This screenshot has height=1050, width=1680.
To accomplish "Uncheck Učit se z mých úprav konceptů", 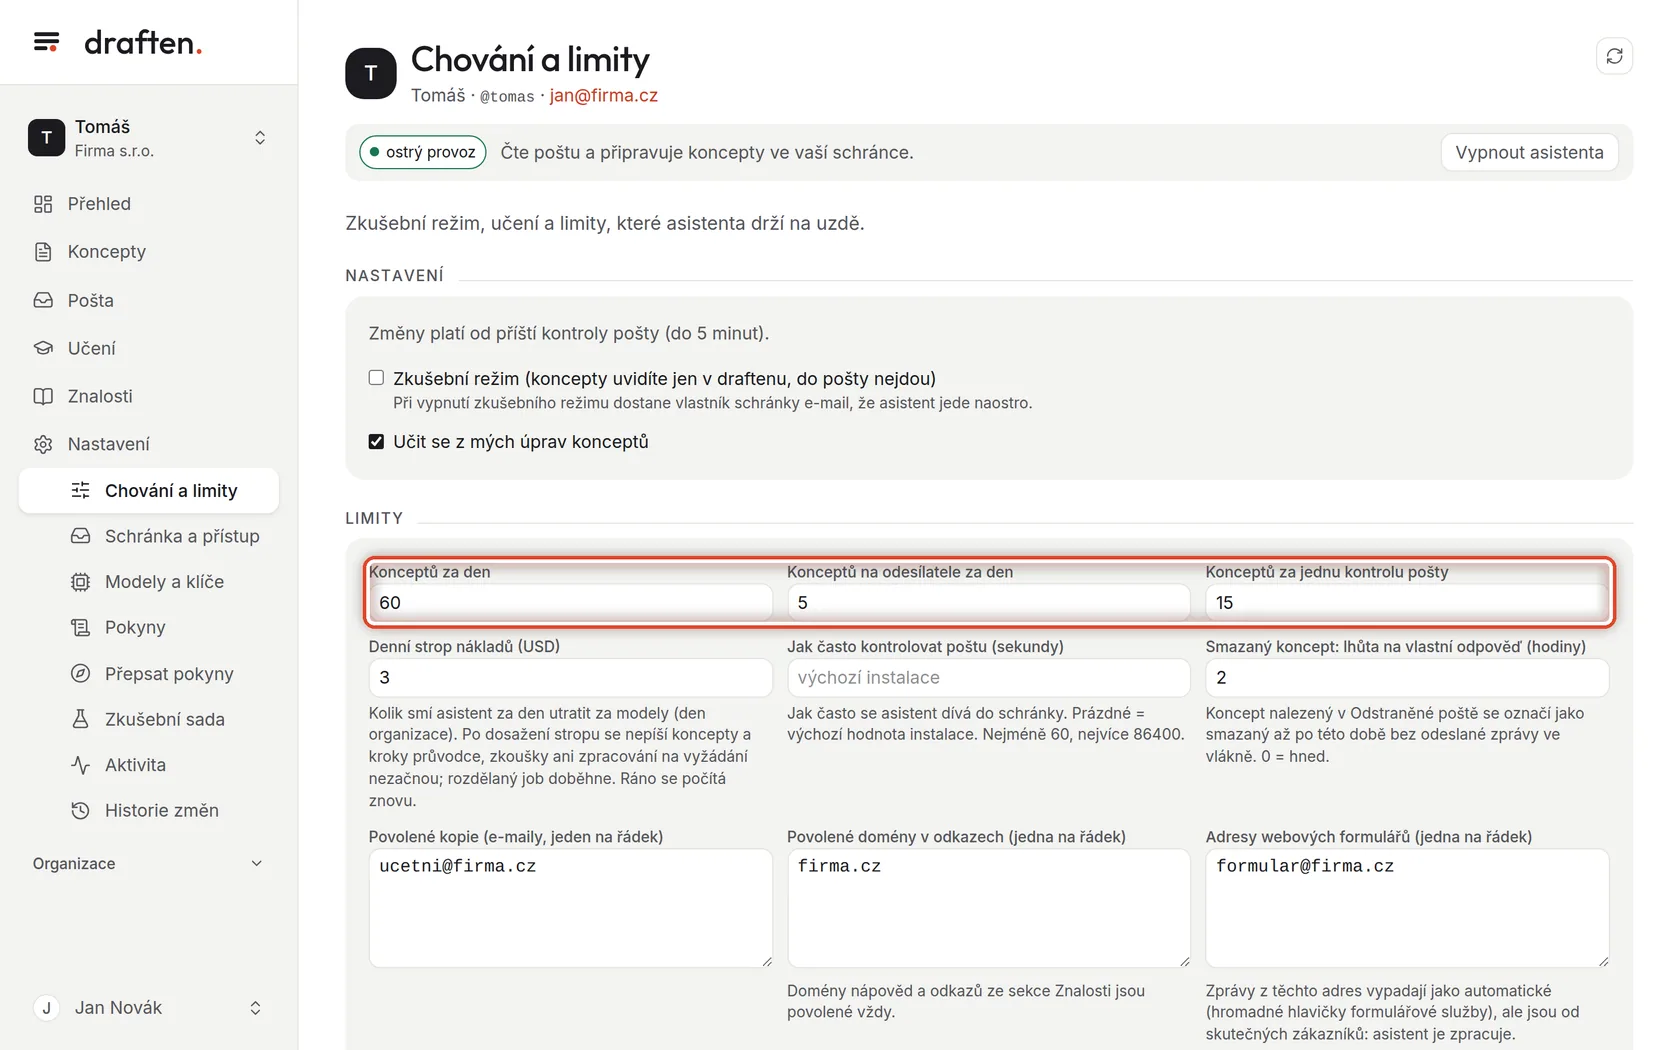I will pyautogui.click(x=376, y=441).
